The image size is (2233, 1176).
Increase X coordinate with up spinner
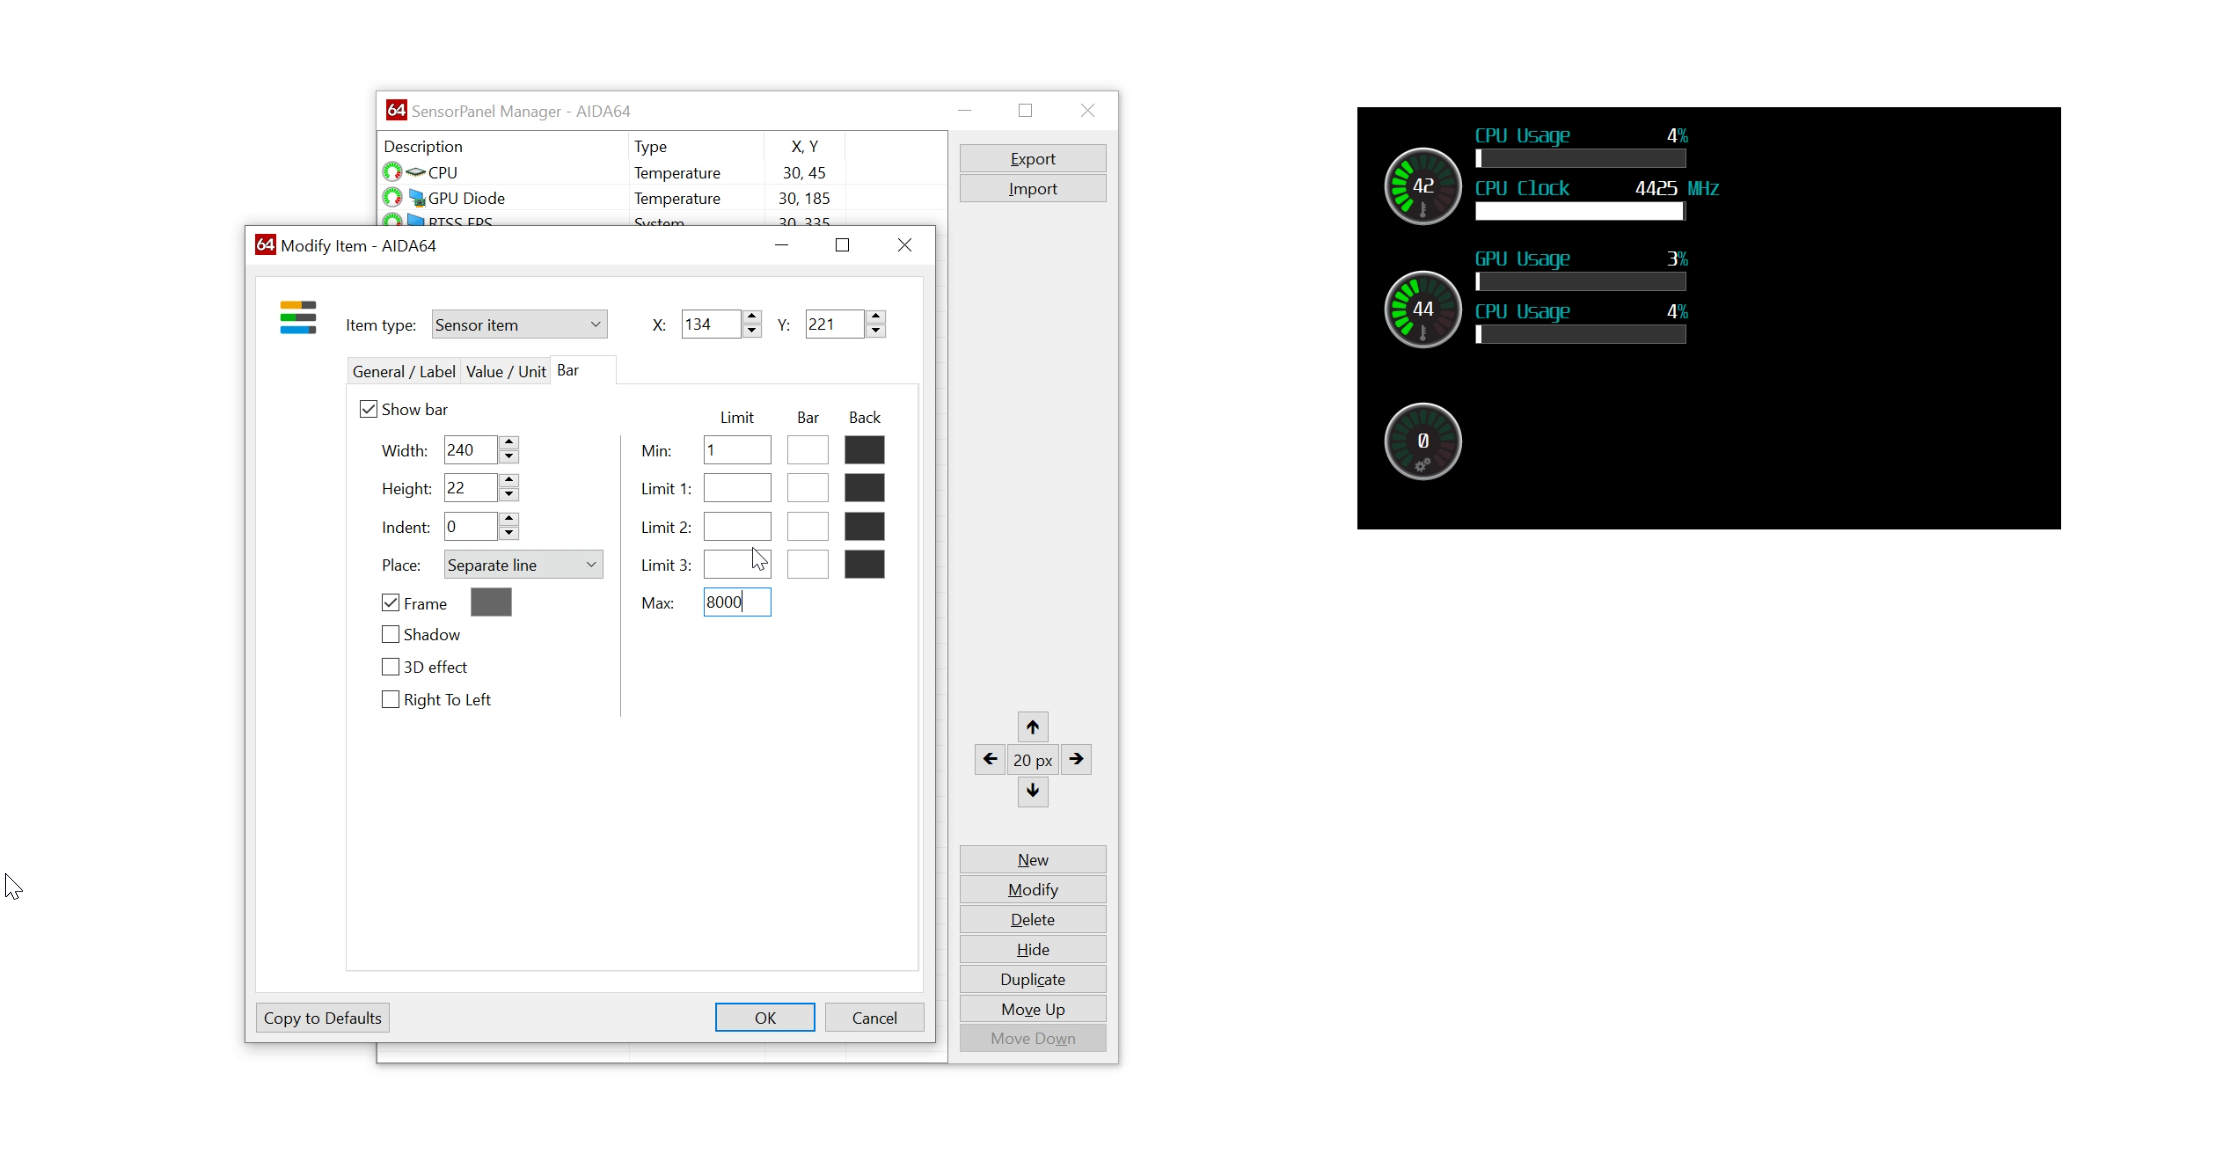[752, 317]
